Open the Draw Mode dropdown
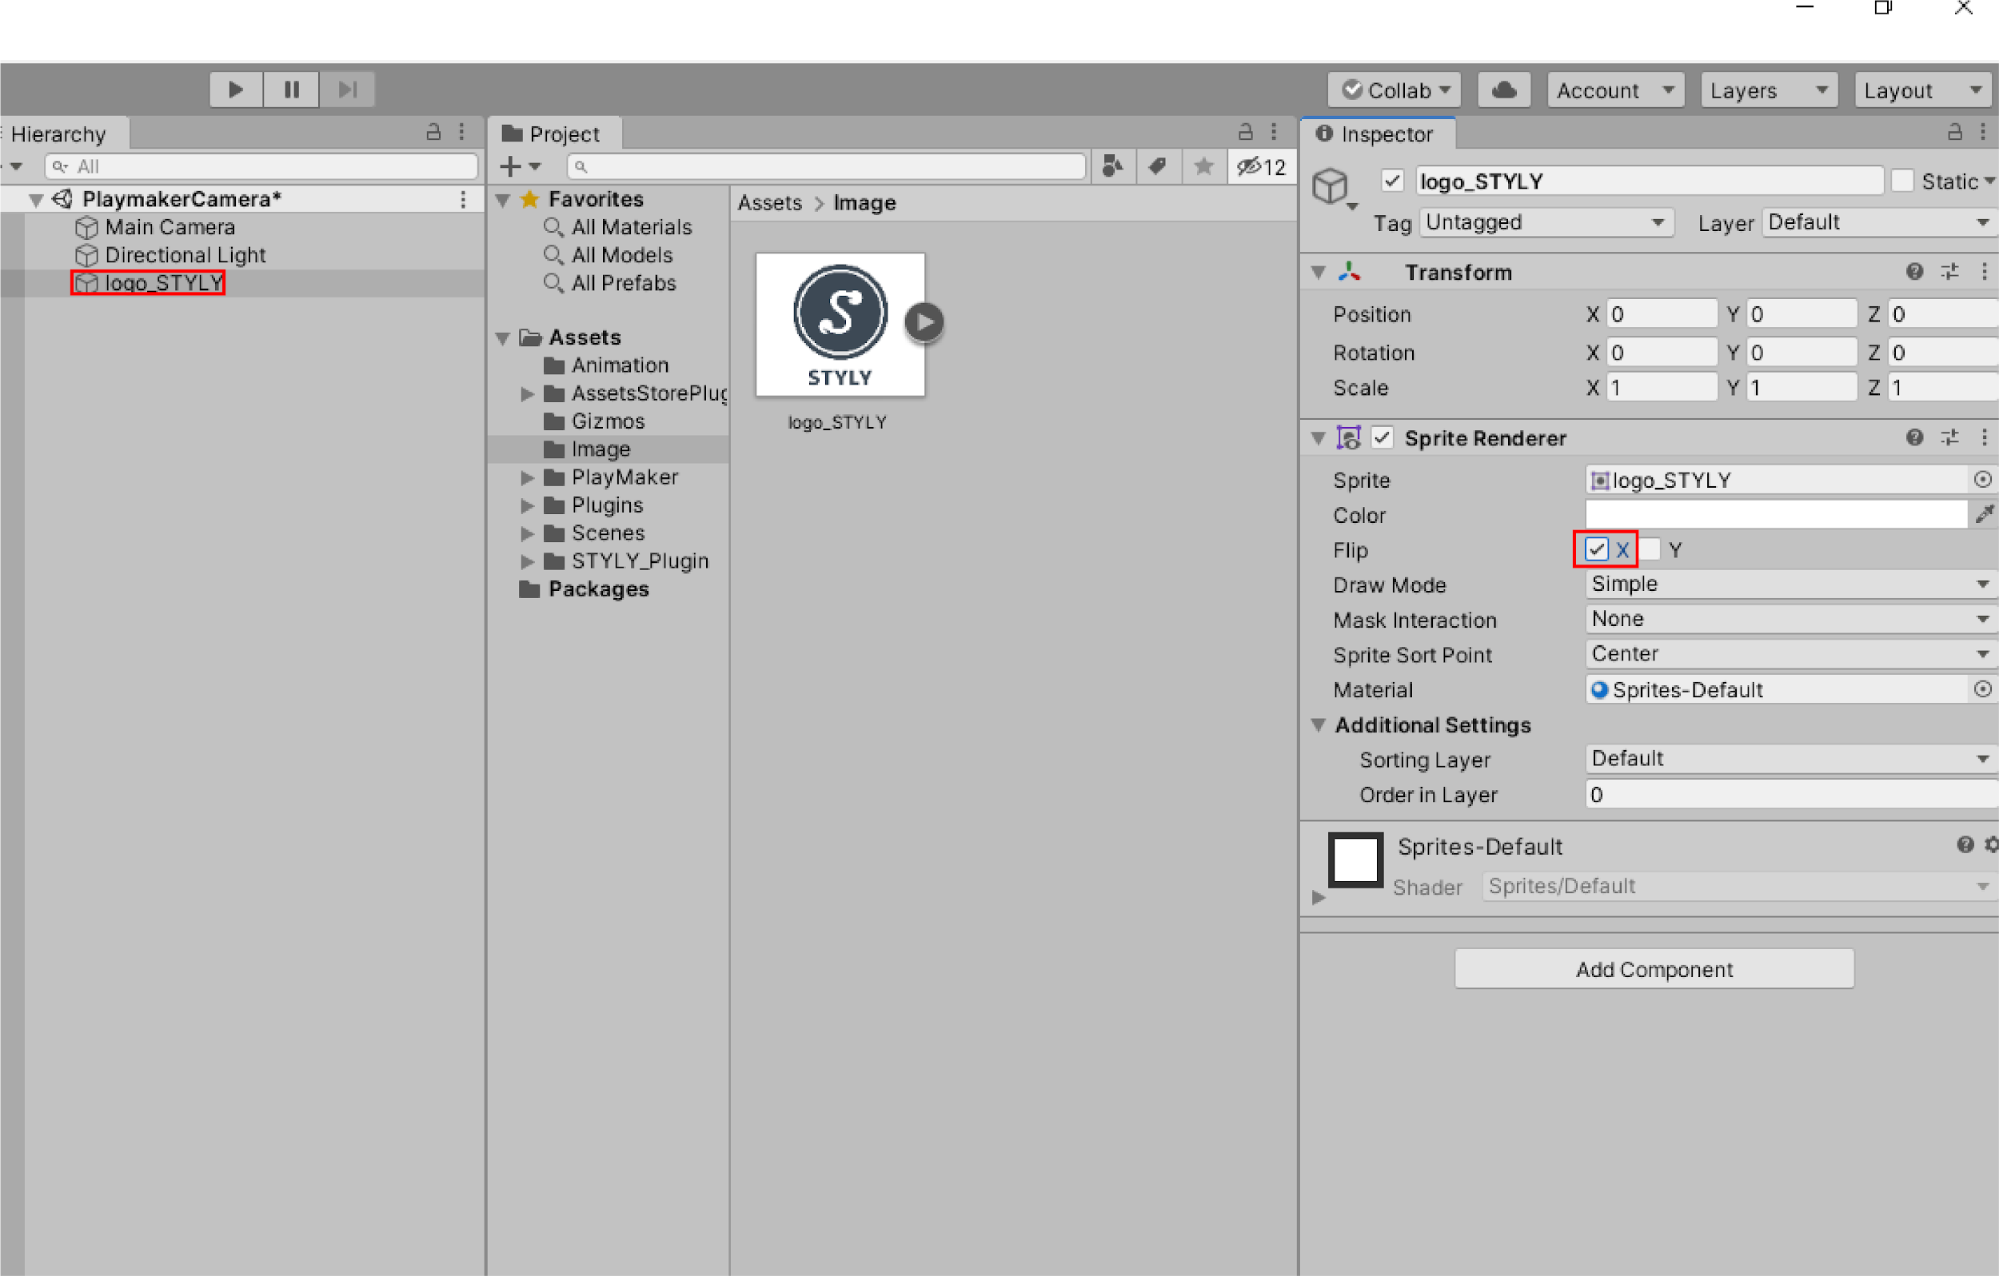The width and height of the screenshot is (1999, 1277). tap(1791, 584)
